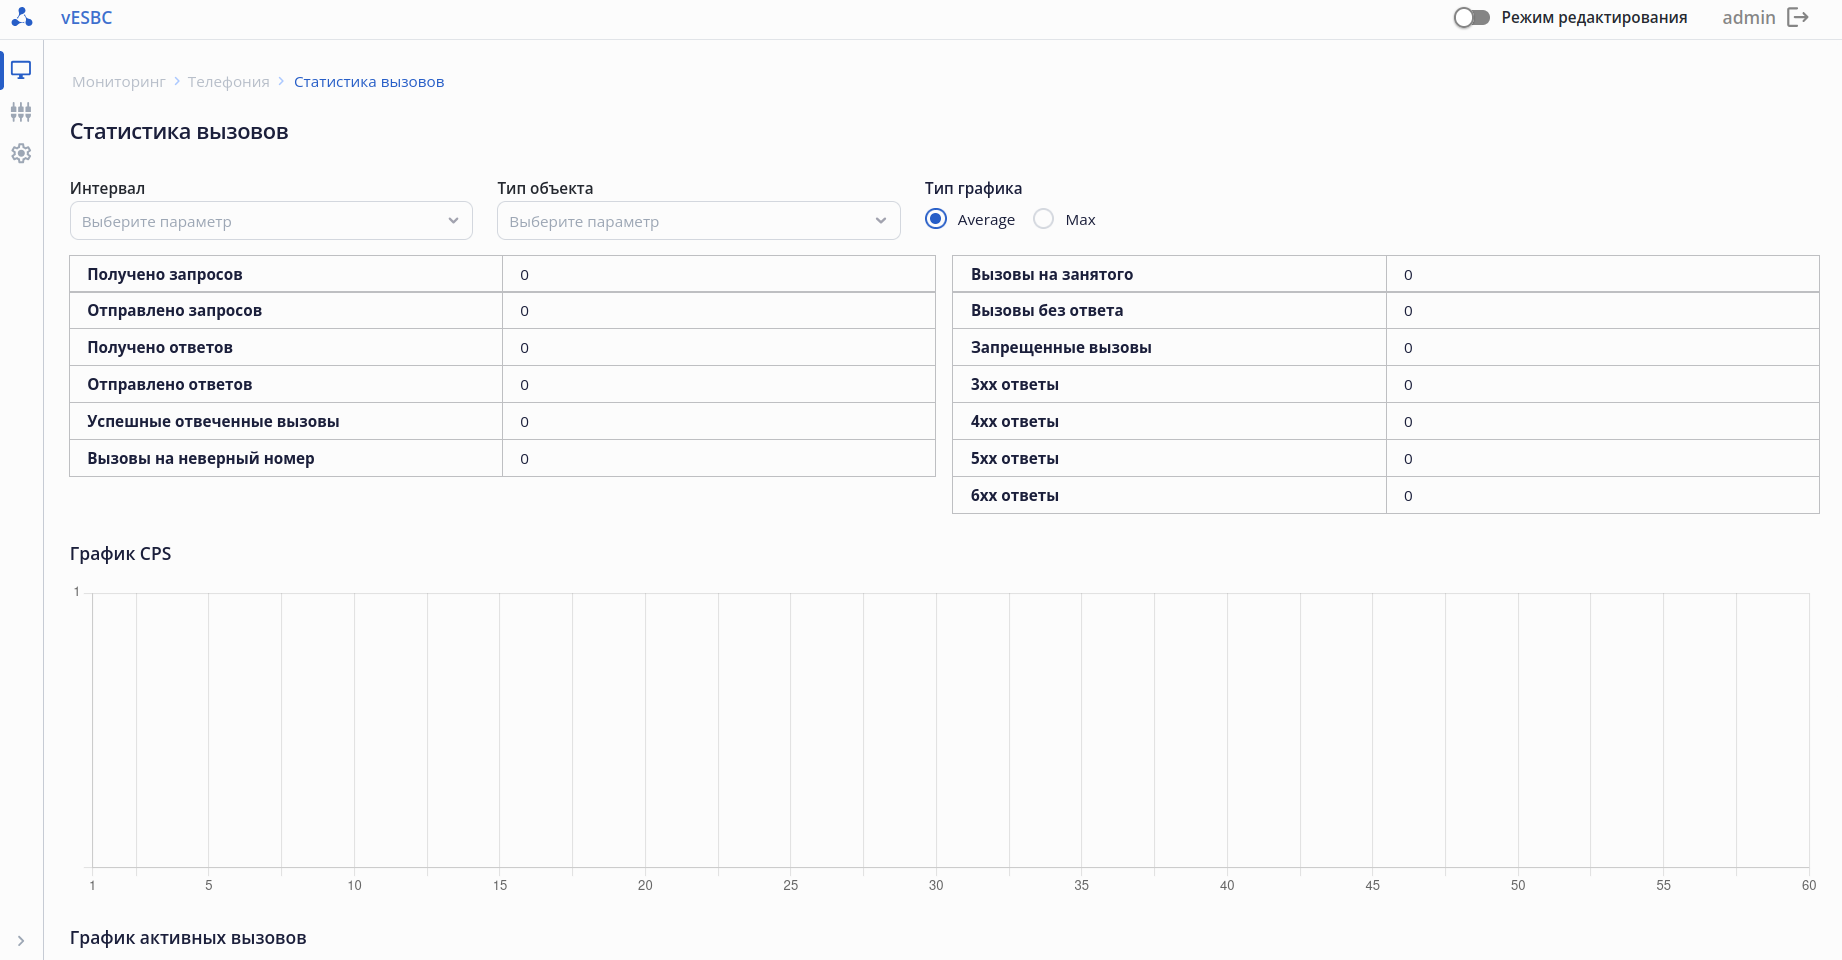This screenshot has width=1842, height=960.
Task: Select the Average chart type radio
Action: click(936, 219)
